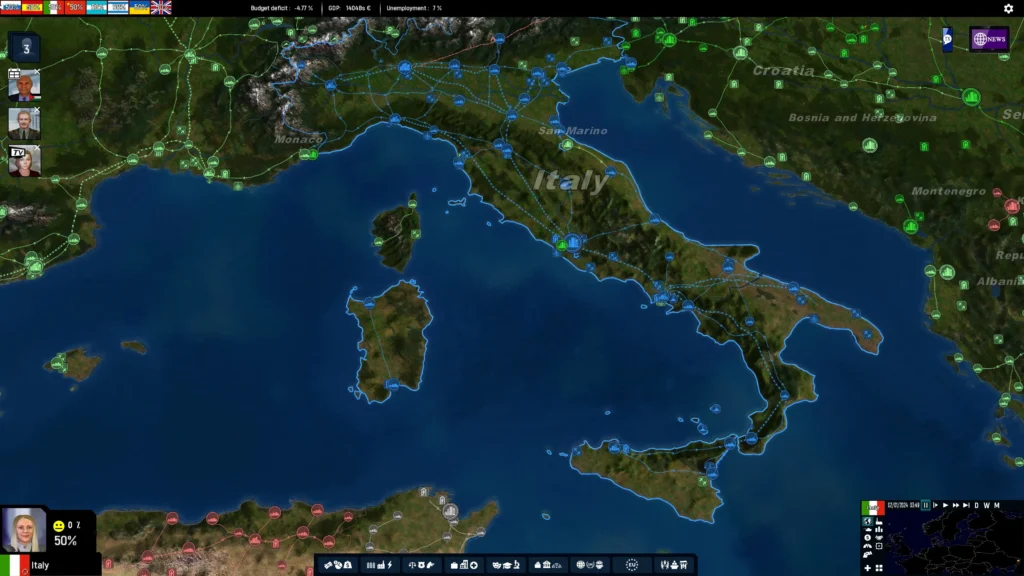
Task: Open the factory and energy menu
Action: tap(379, 565)
